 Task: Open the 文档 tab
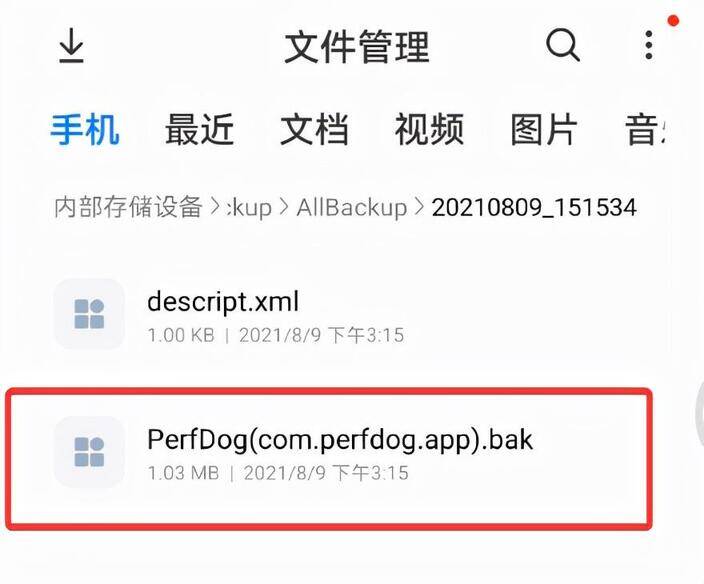(x=314, y=129)
